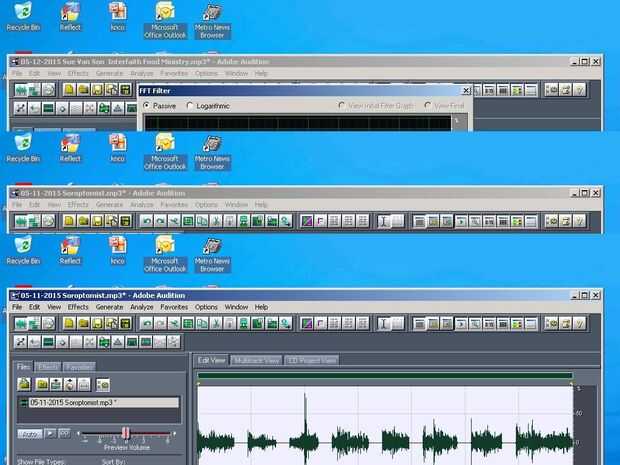Click the Undo icon in the inactive Soroptomist window toolbar
Screen dimensions: 620x465
146,221
